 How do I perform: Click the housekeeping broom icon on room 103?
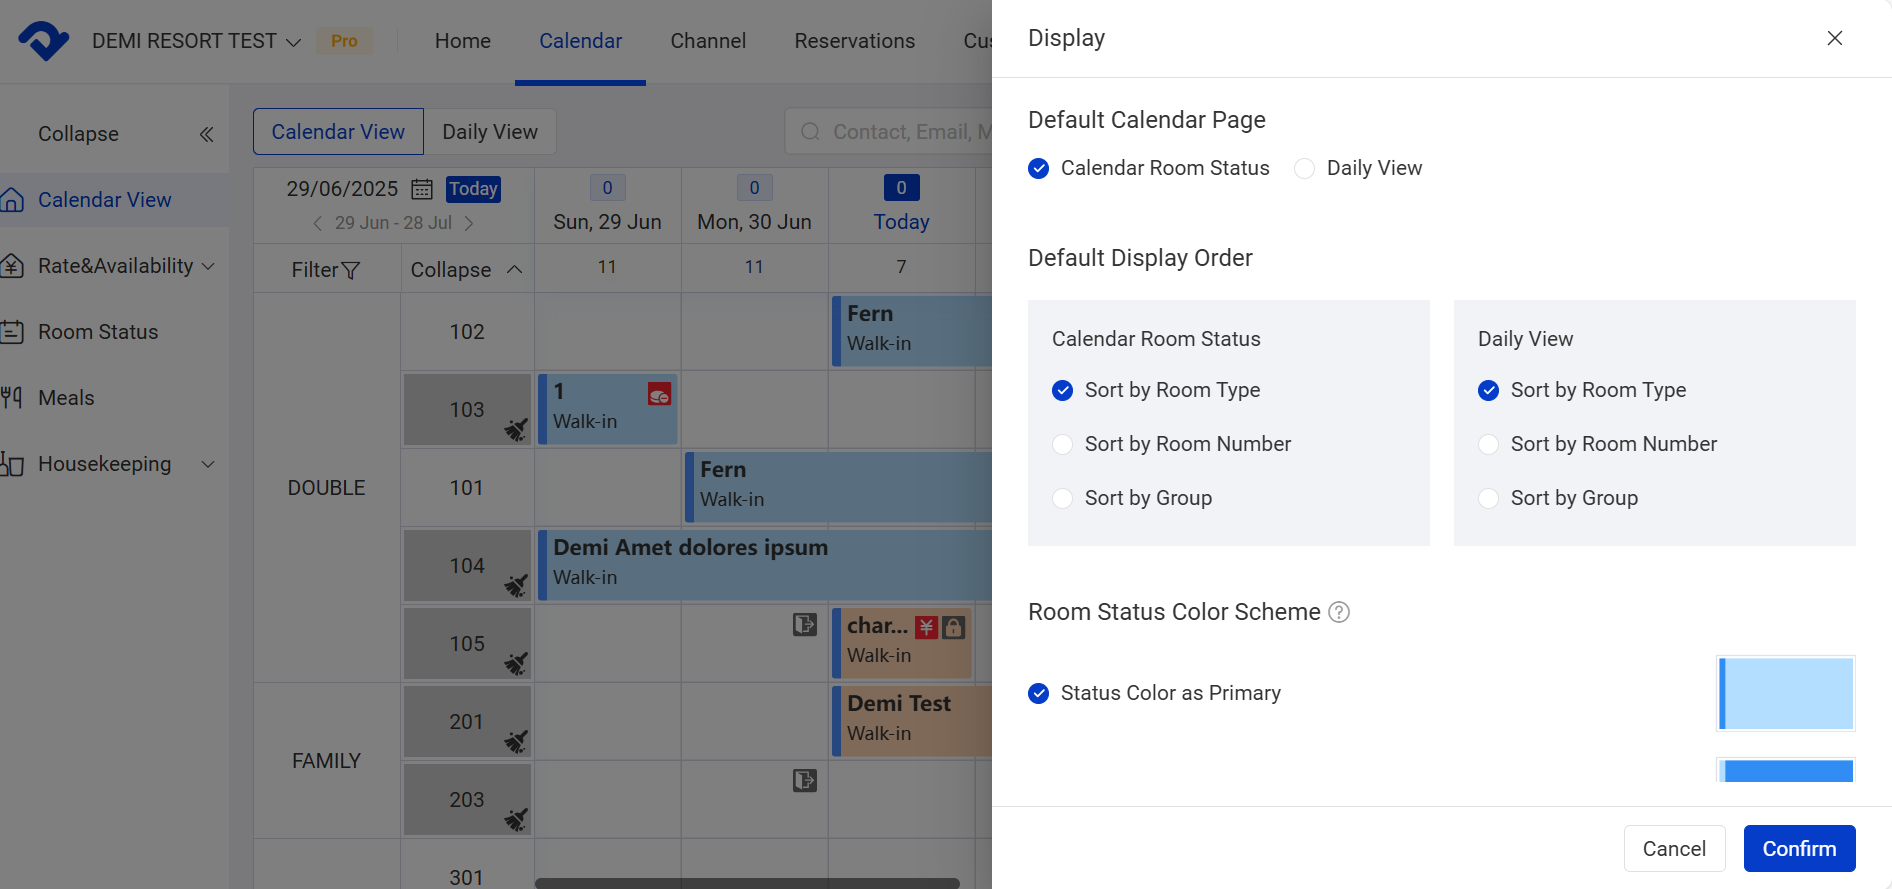(x=515, y=429)
